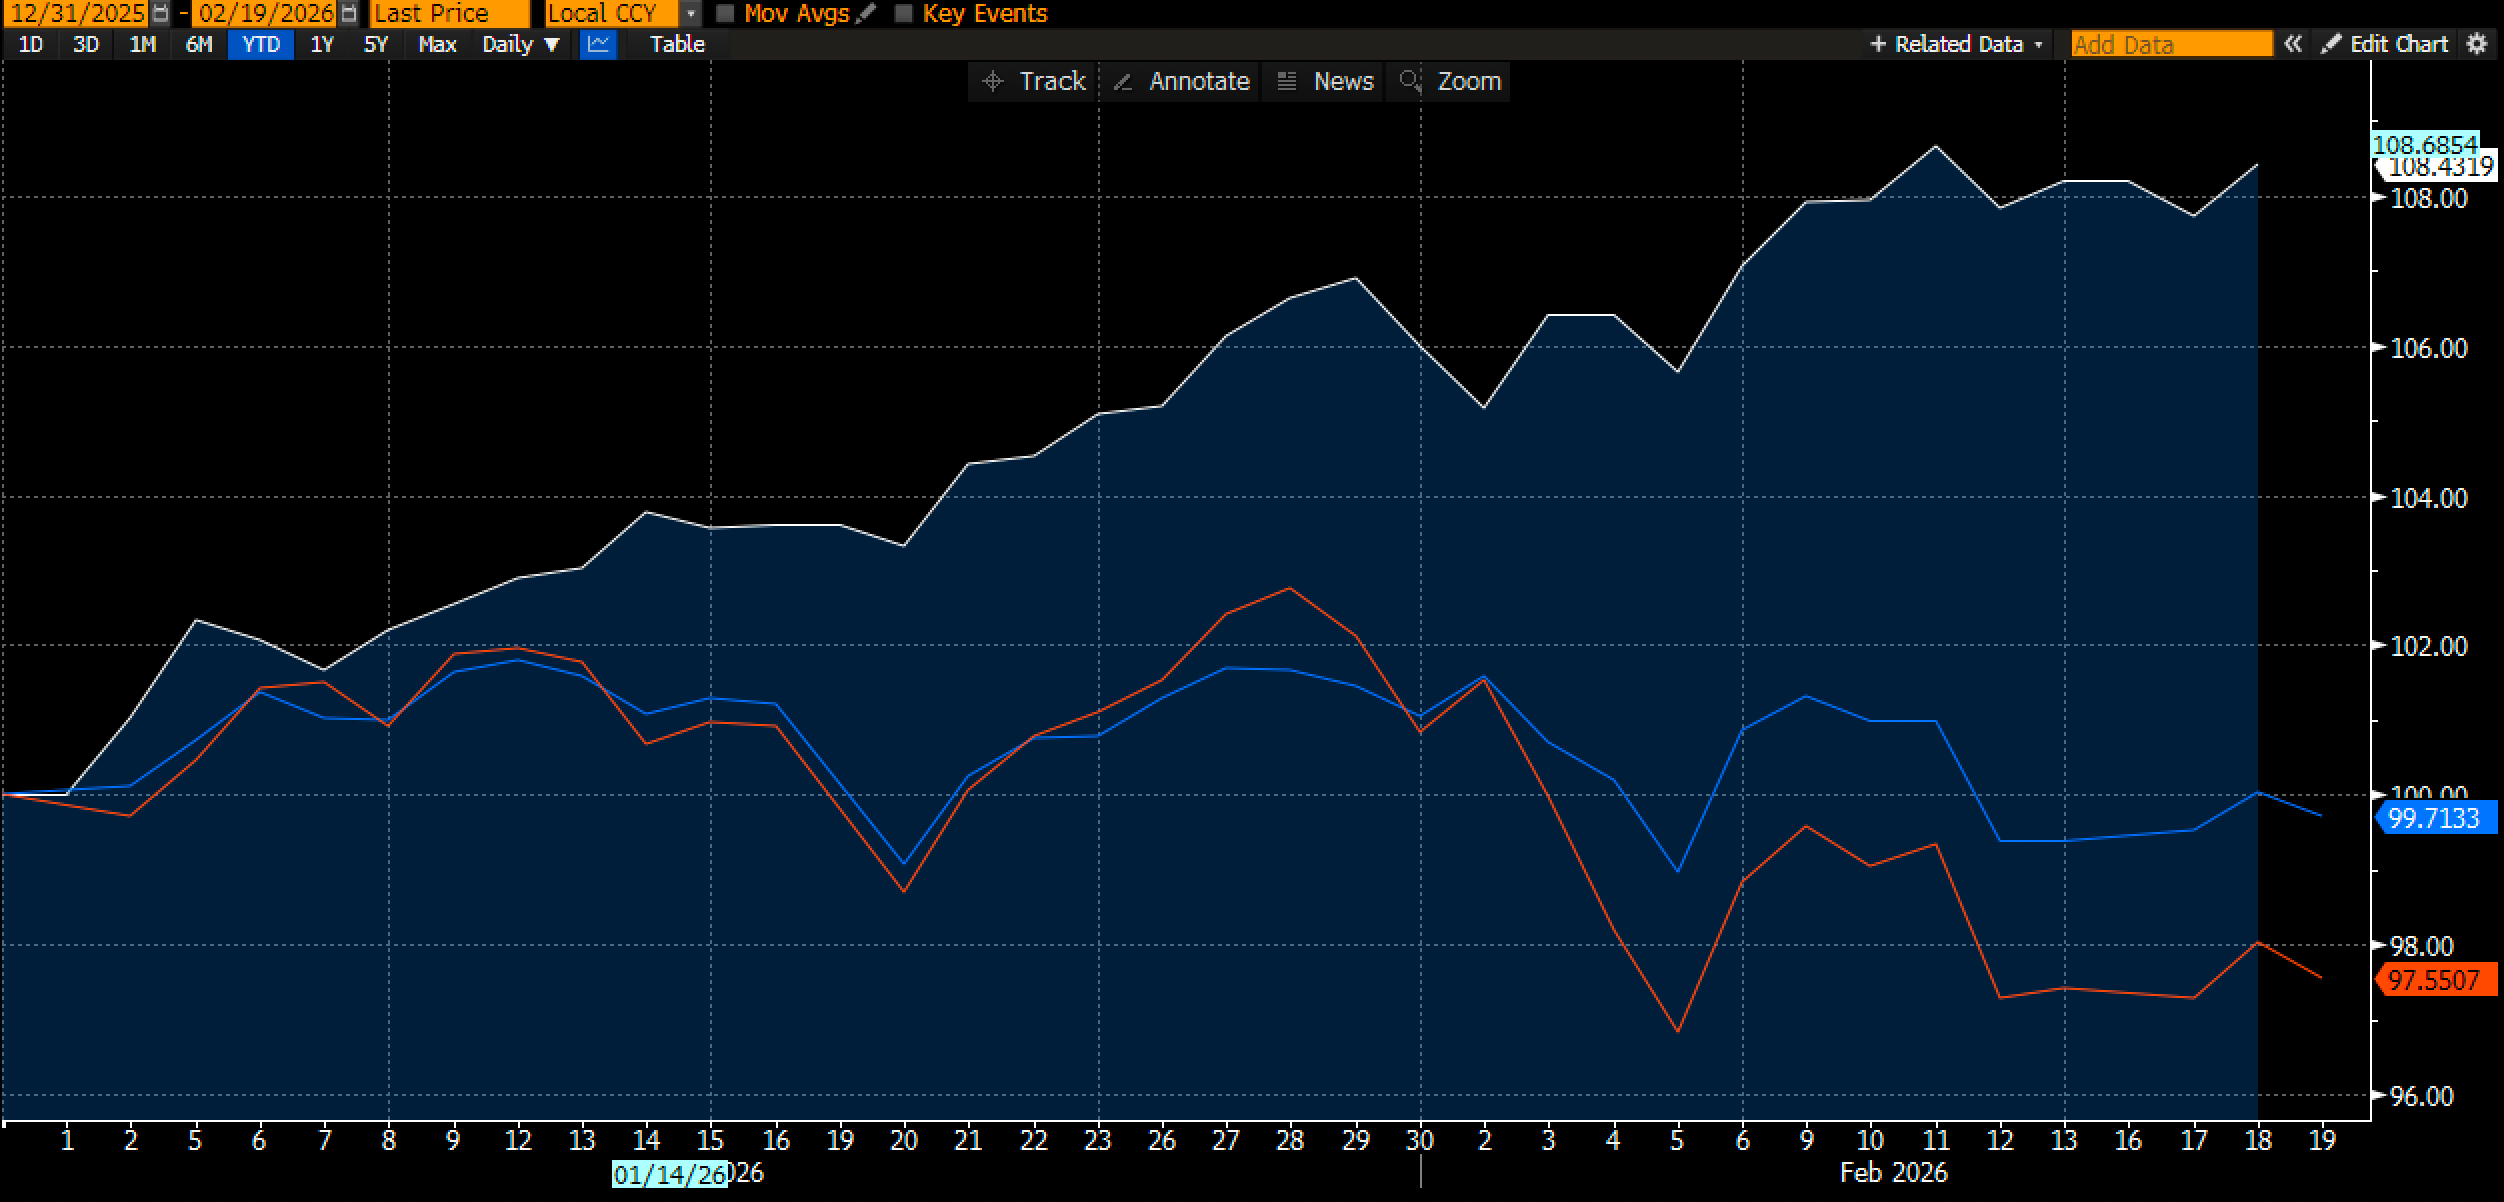The image size is (2504, 1202).
Task: Open the News overlay tool
Action: [1326, 81]
